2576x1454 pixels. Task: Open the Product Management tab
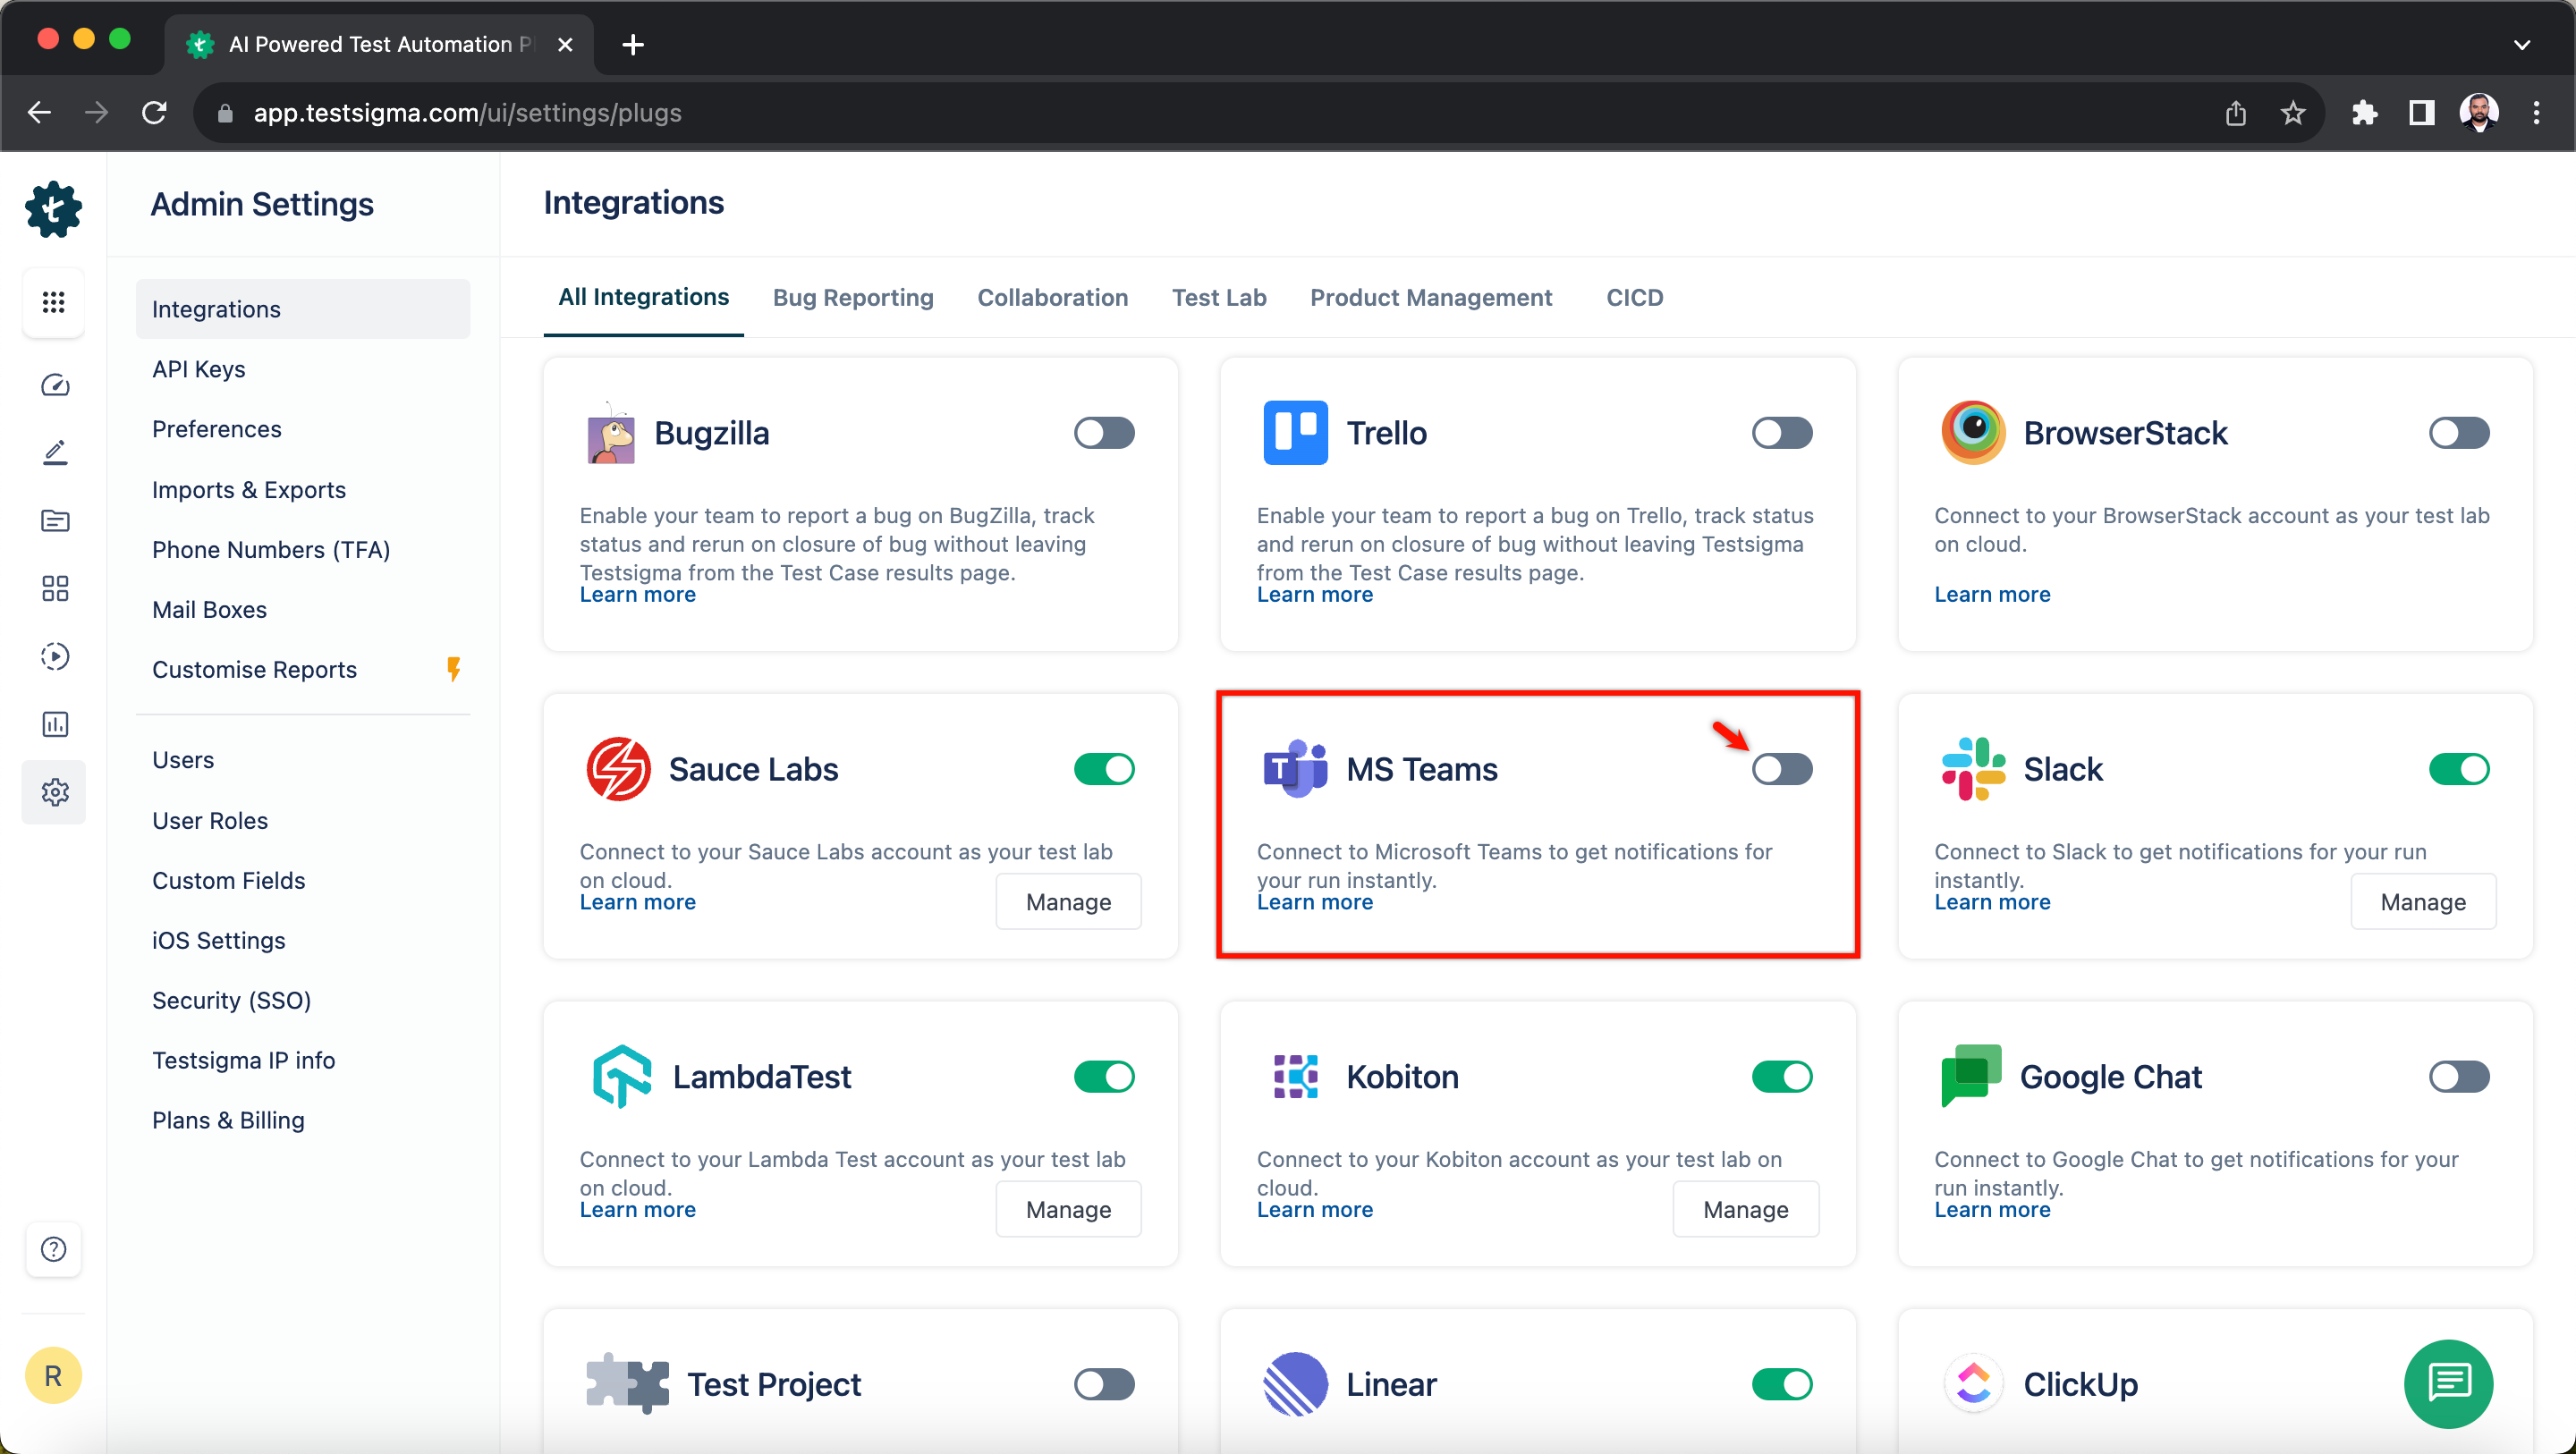(1431, 297)
